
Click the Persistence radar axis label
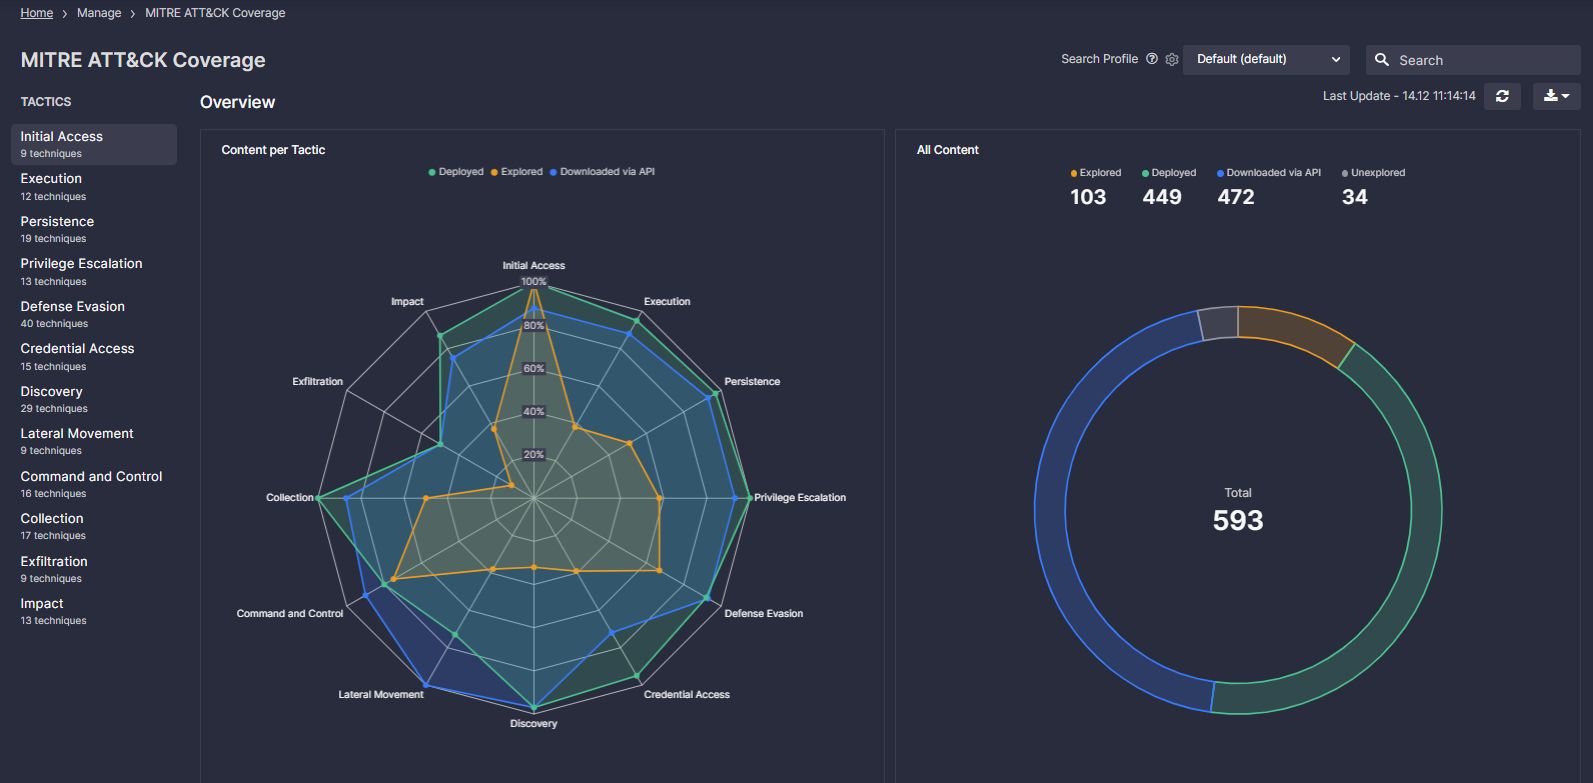pos(752,382)
